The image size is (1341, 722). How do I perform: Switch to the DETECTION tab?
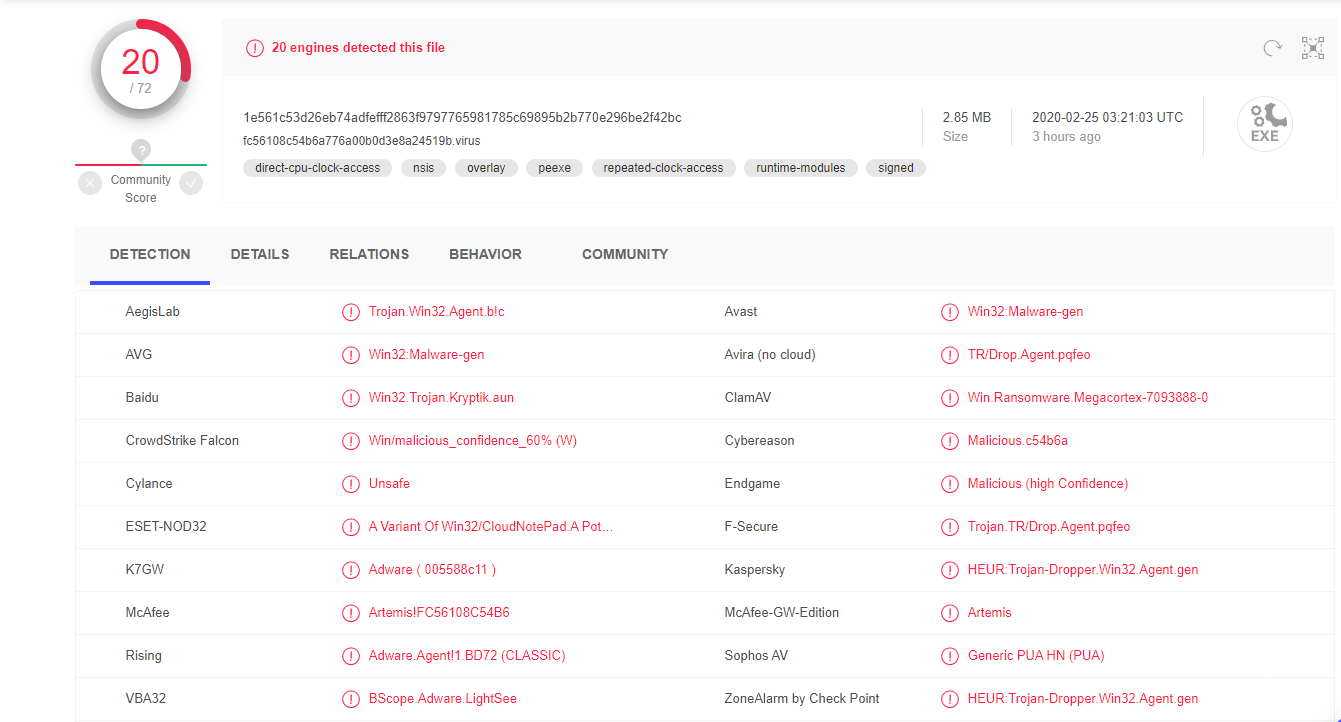[150, 255]
